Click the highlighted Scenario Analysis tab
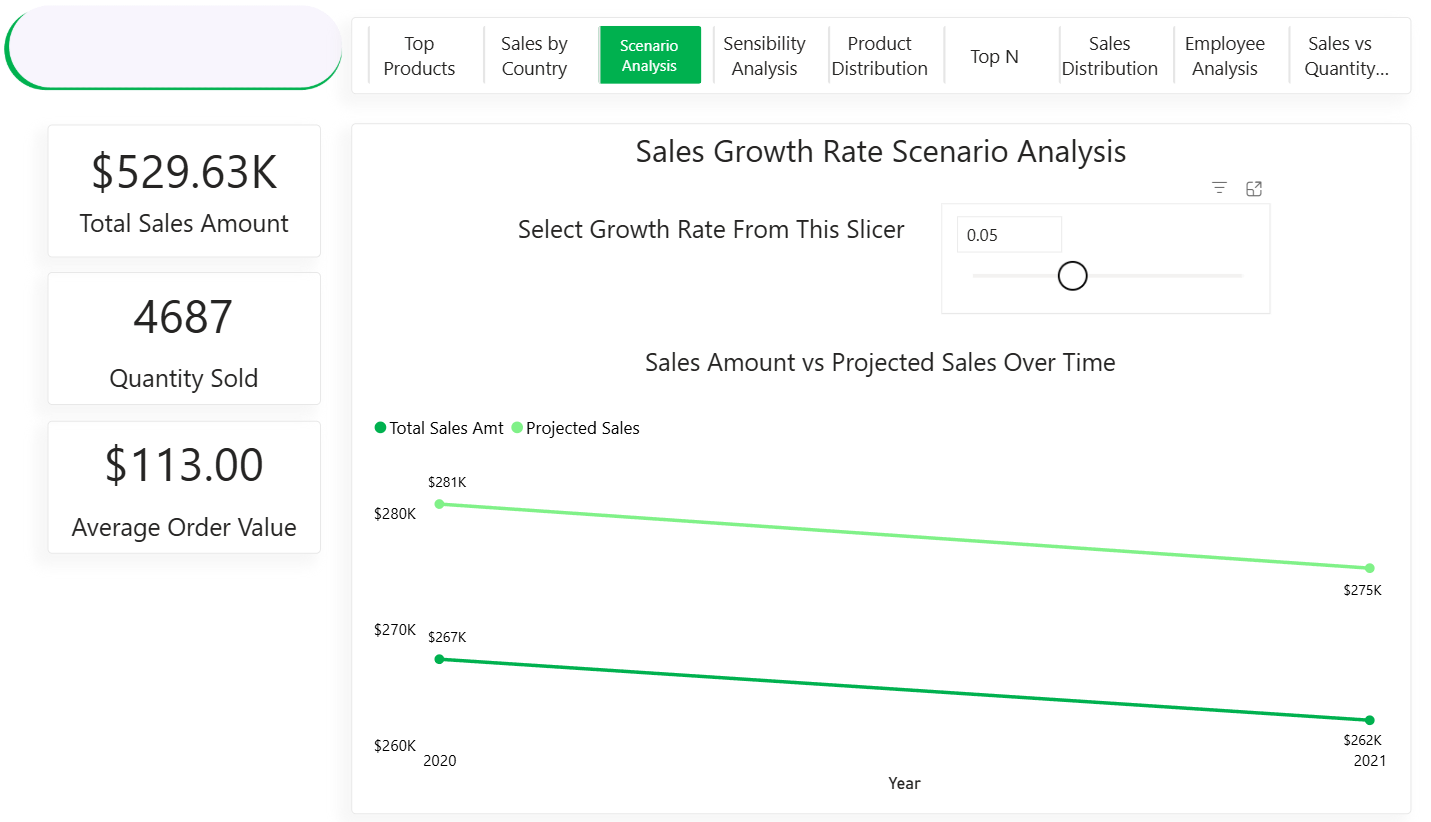 650,55
